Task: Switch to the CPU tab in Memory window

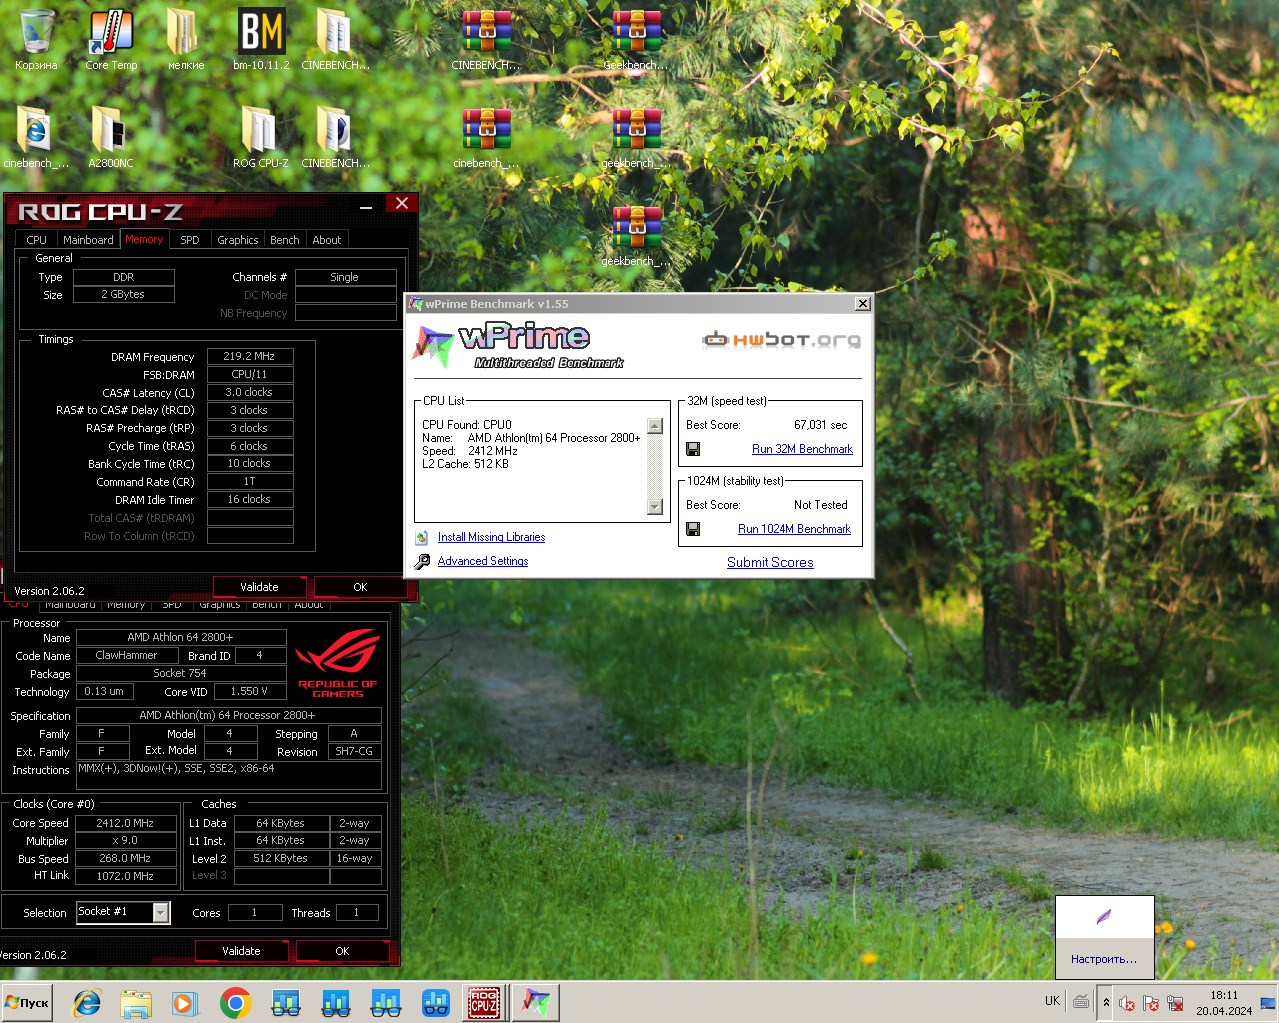Action: [37, 240]
